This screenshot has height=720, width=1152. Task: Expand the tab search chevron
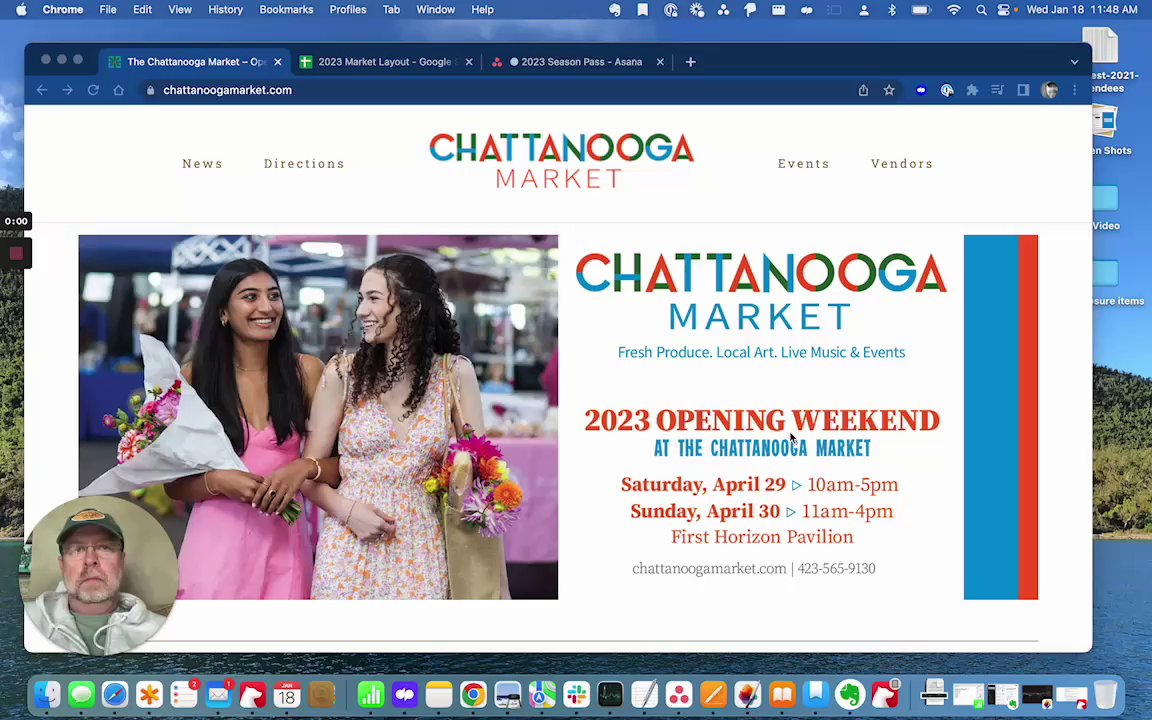click(x=1074, y=62)
